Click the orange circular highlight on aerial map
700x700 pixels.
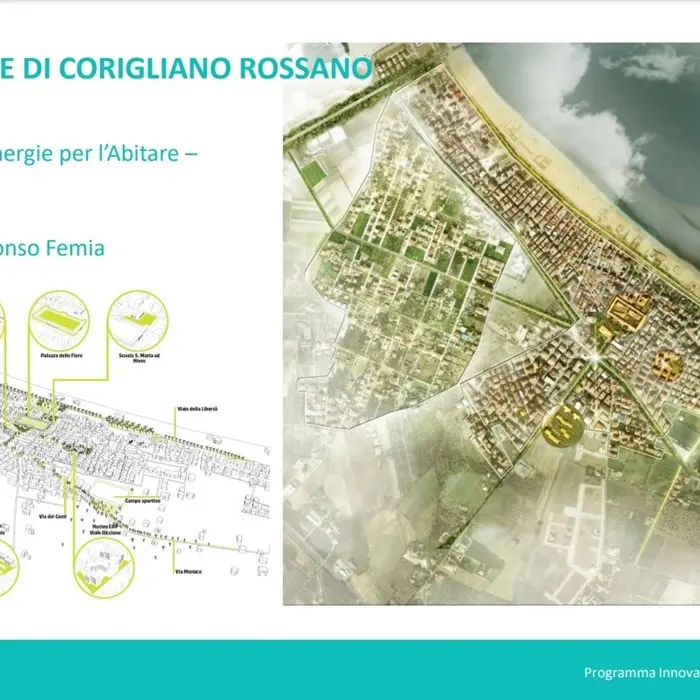[668, 365]
